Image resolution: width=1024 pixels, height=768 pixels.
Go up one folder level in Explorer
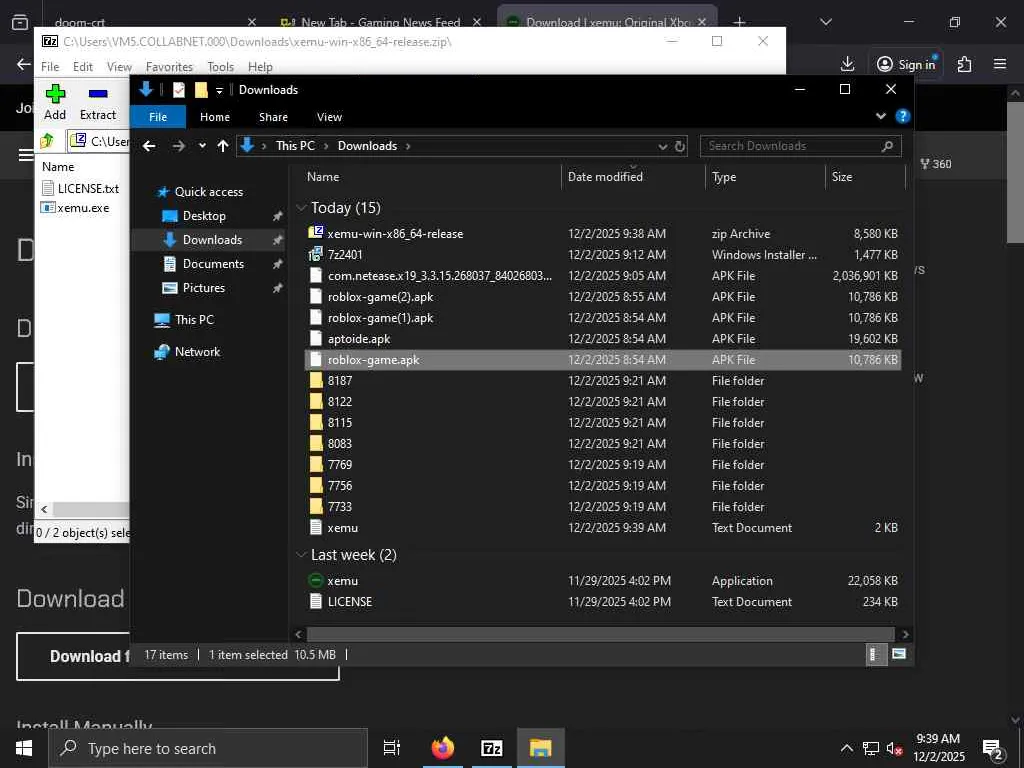(x=223, y=146)
